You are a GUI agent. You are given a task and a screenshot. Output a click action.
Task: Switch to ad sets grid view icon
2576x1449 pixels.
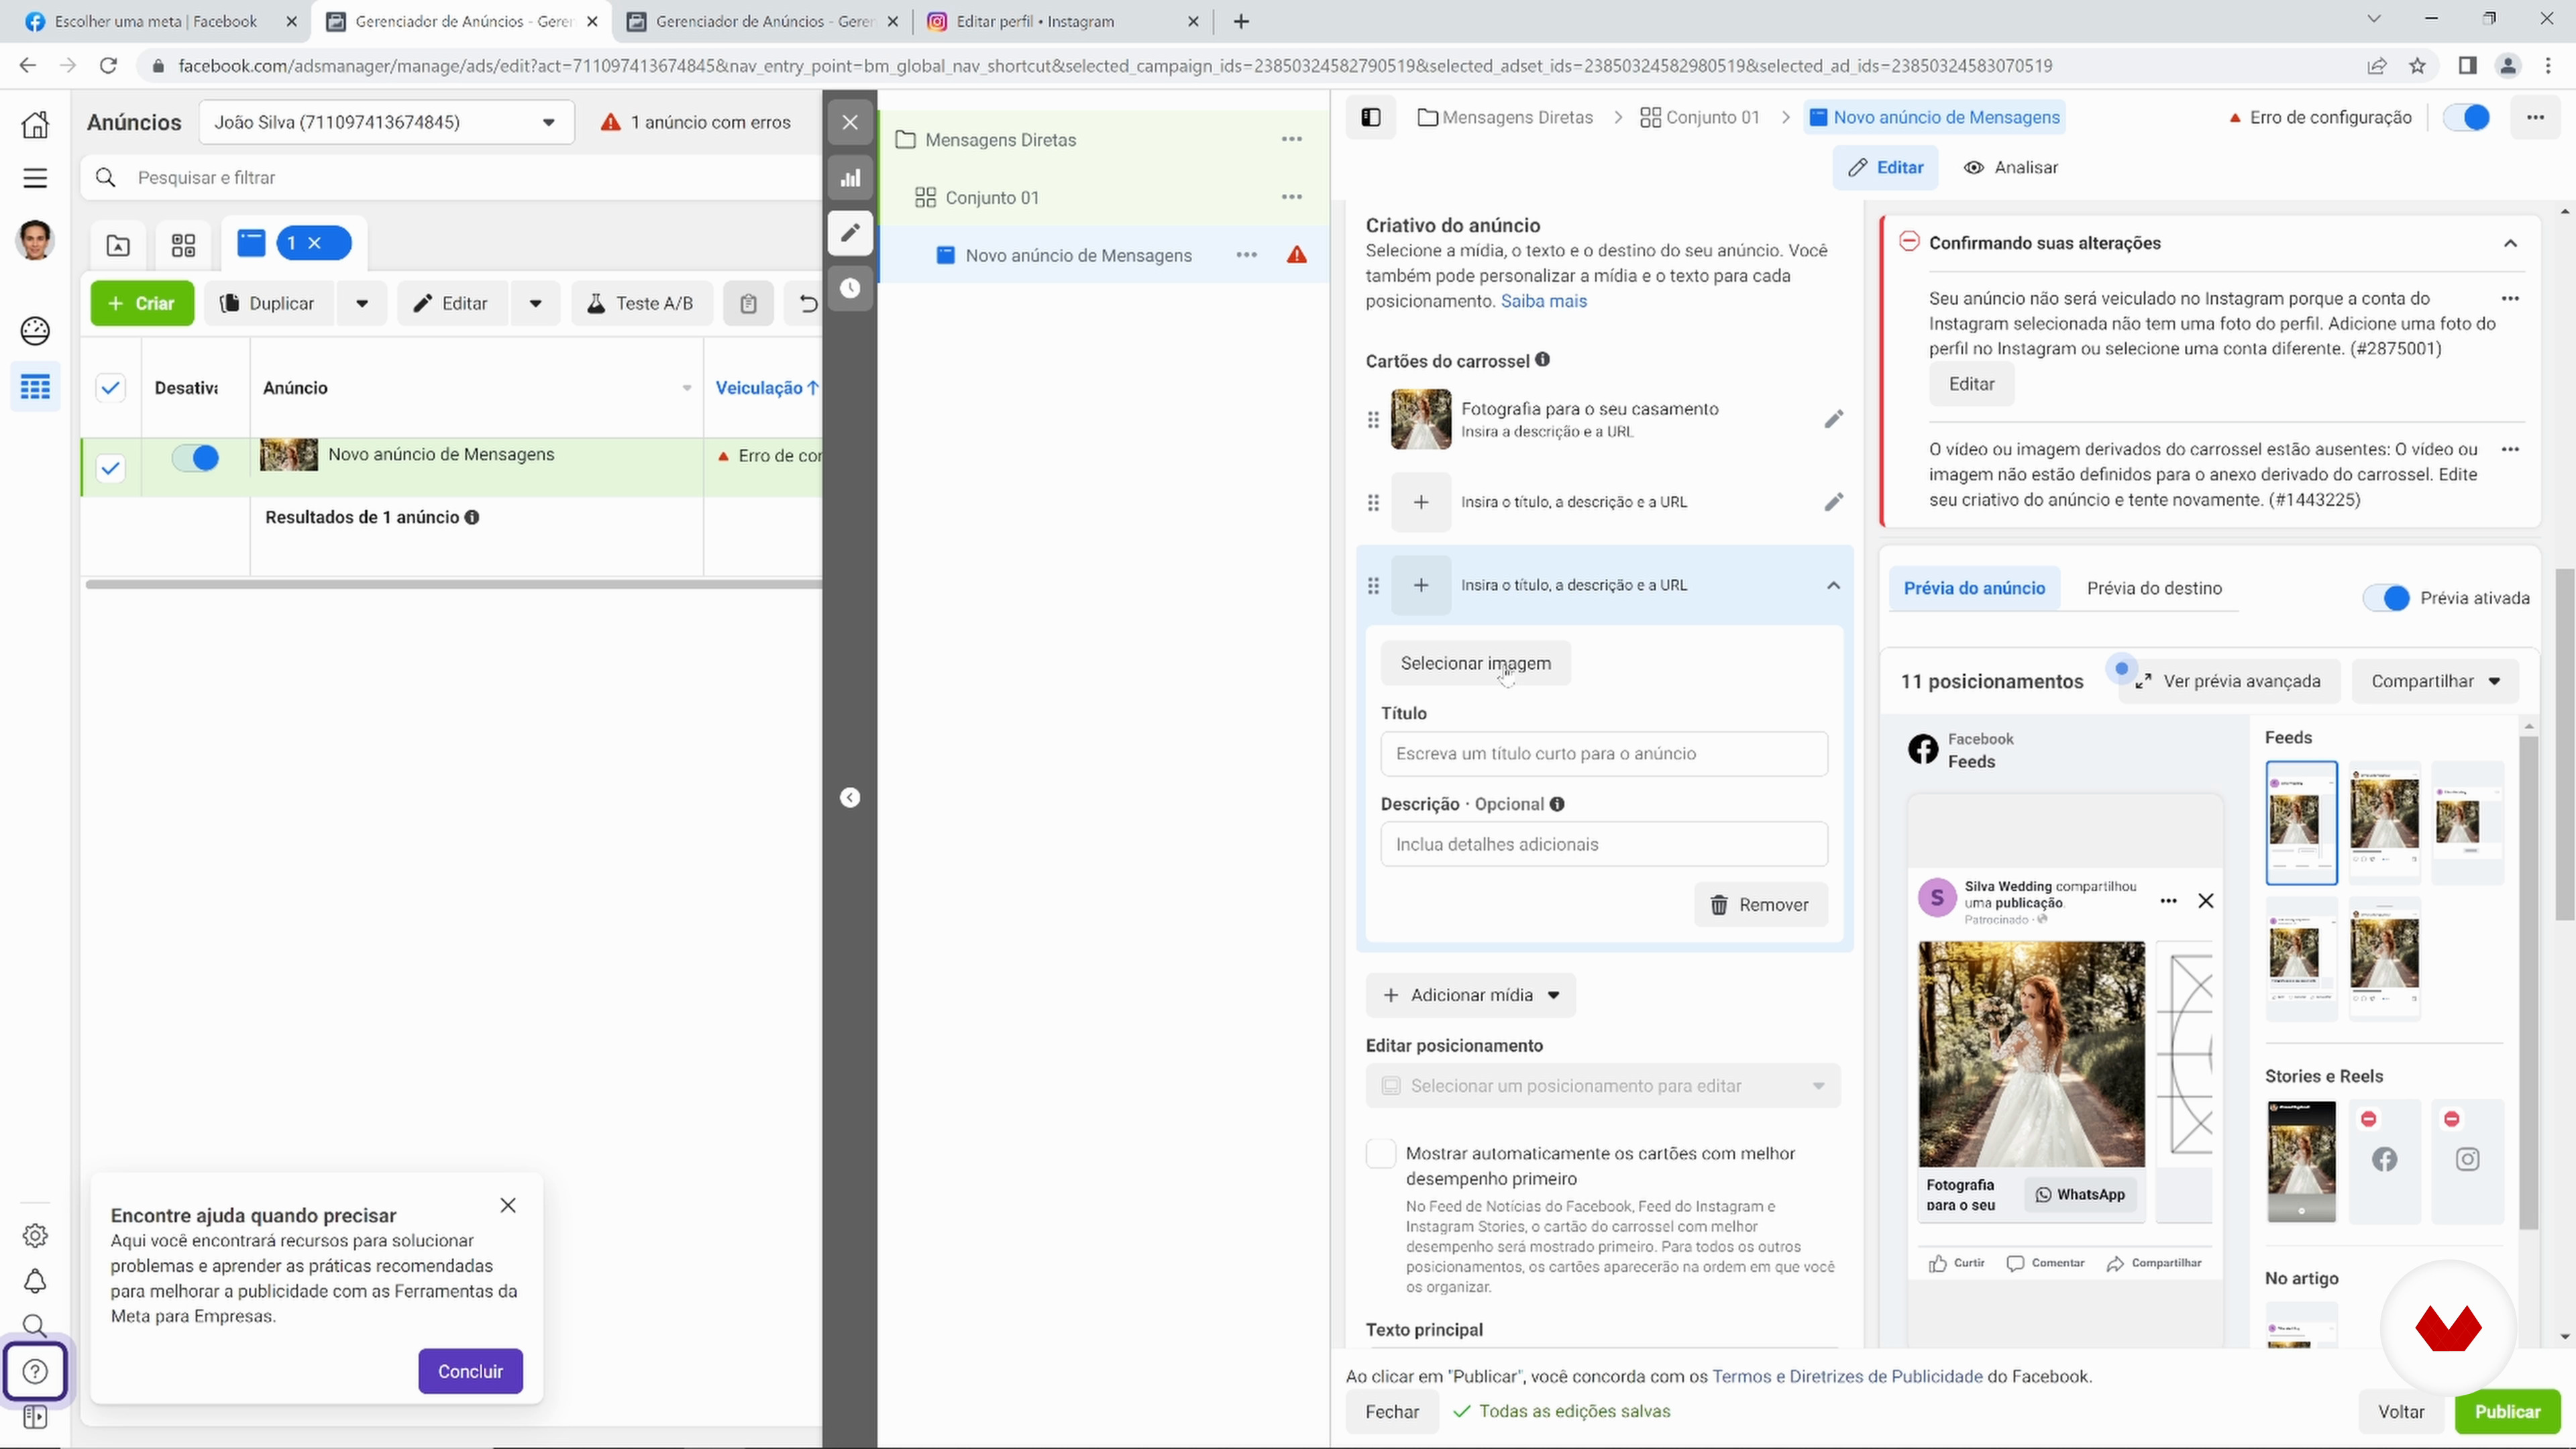pos(183,245)
